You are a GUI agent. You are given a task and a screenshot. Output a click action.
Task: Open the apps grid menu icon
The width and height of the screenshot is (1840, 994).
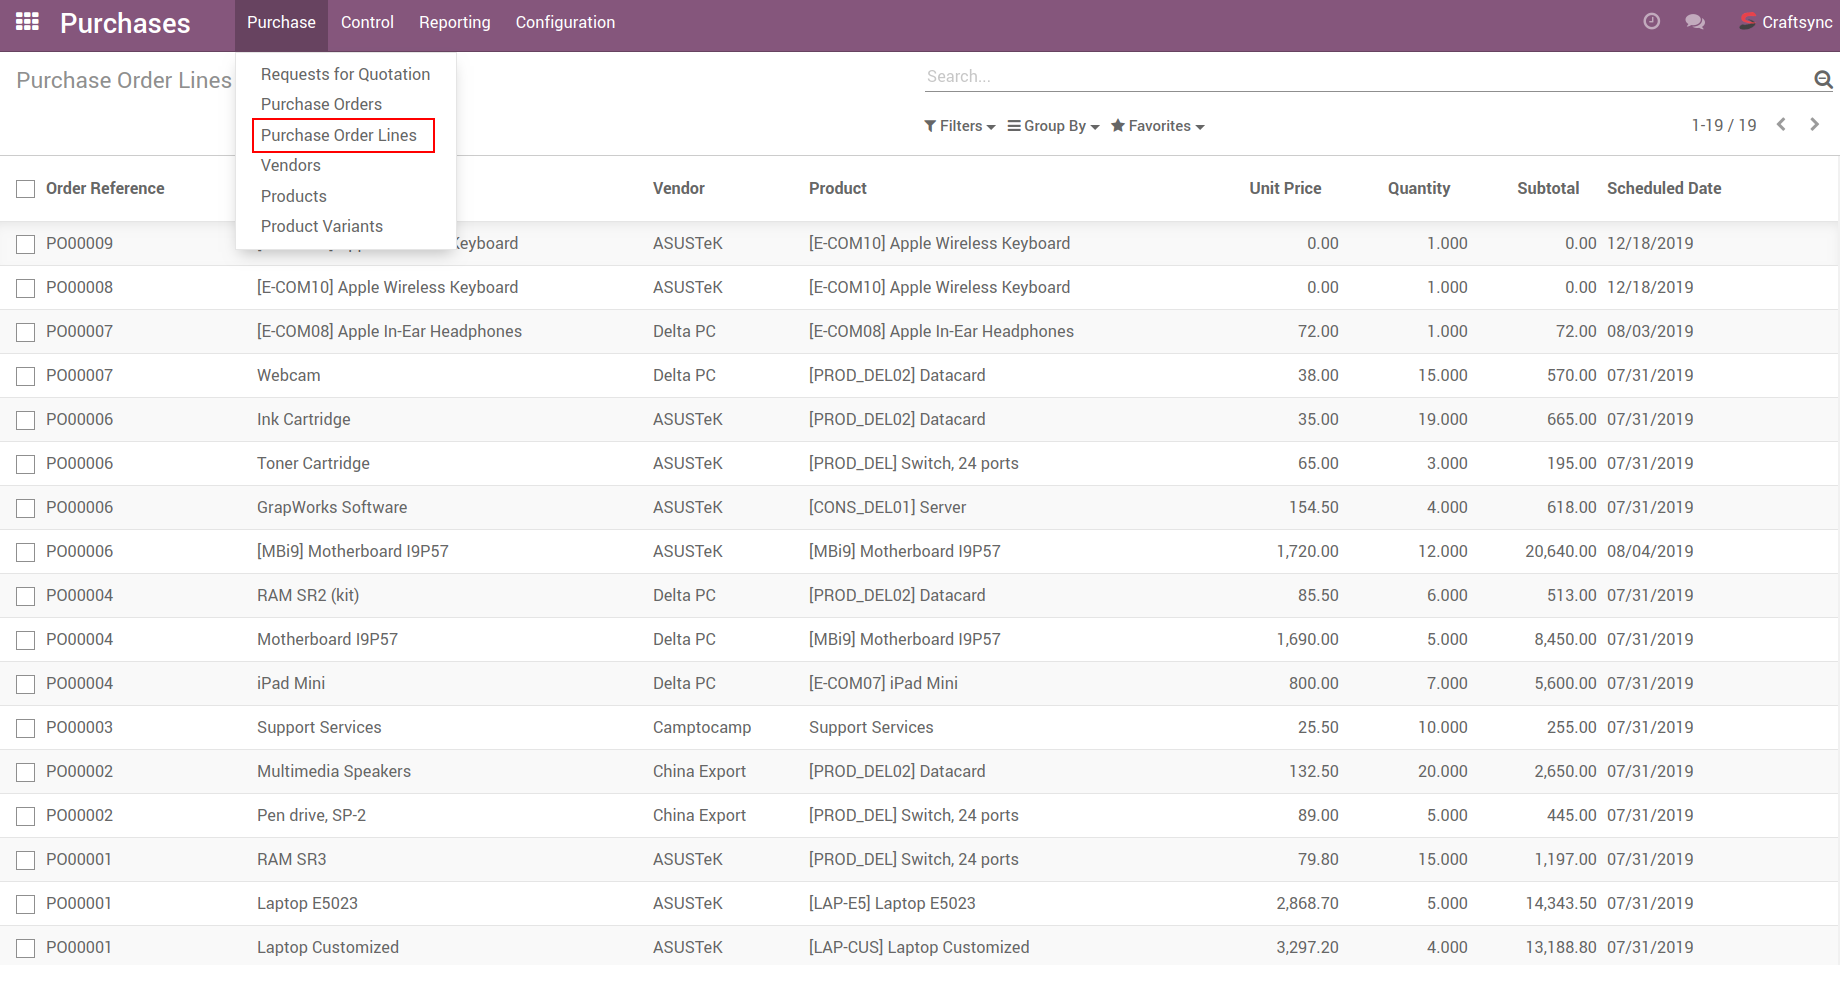click(27, 22)
